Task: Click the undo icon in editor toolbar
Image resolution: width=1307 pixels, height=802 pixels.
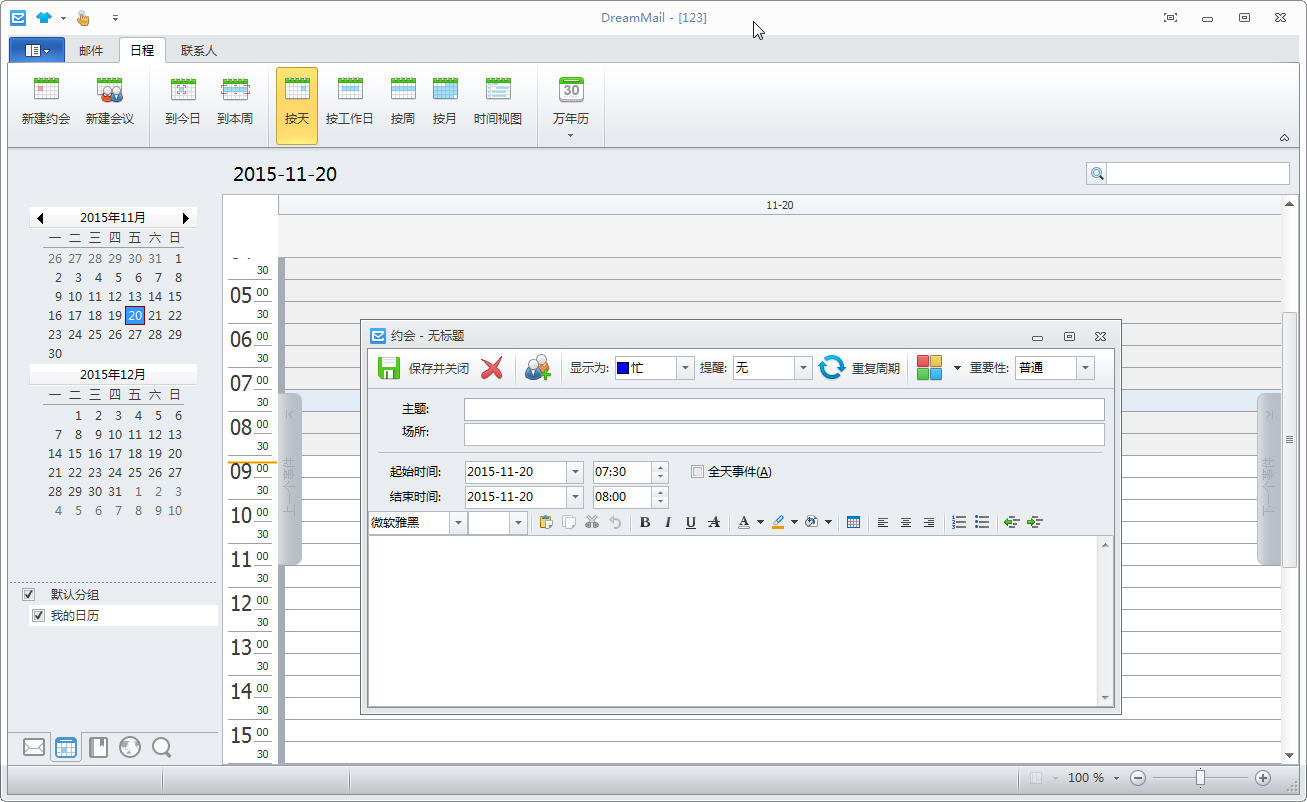Action: pos(615,522)
